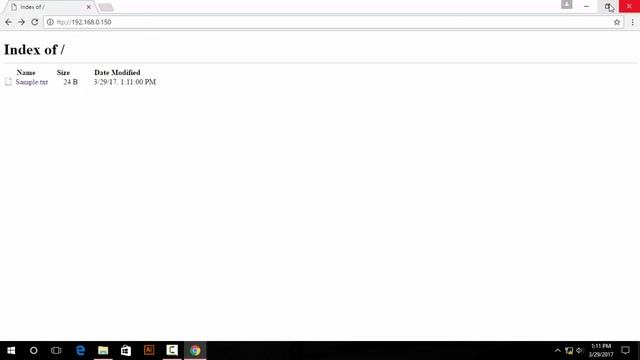Select the '3/29/17, 1:11:00 PM' date text
Viewport: 640px width, 360px height.
[x=125, y=82]
